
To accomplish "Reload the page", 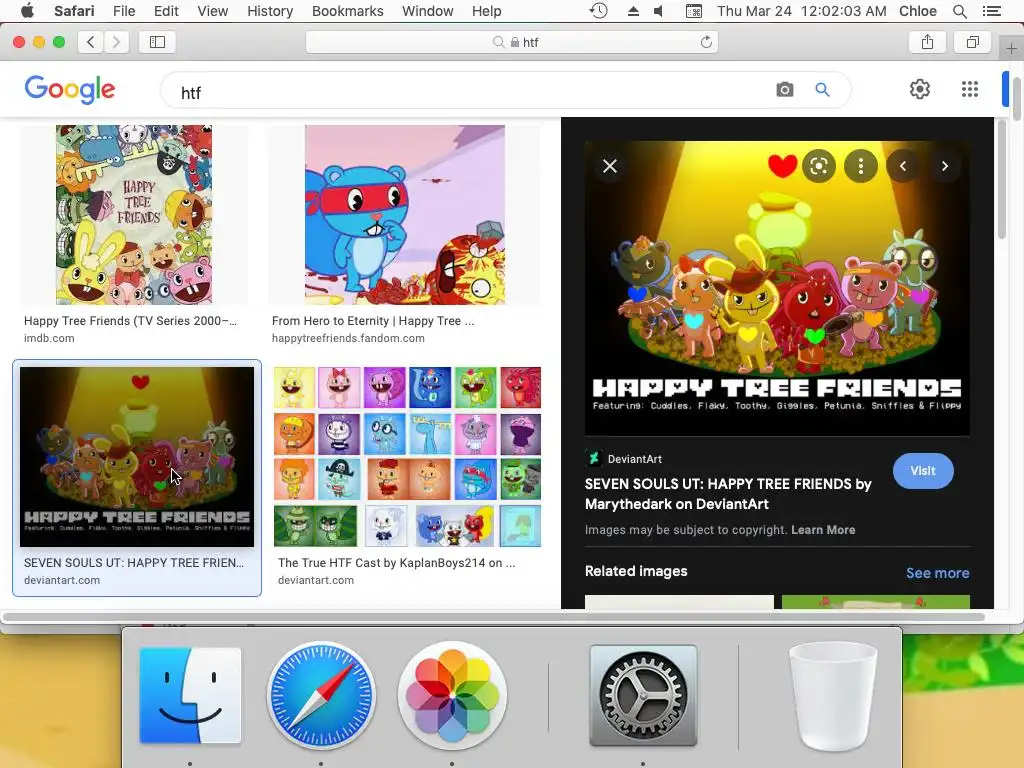I will tap(706, 42).
